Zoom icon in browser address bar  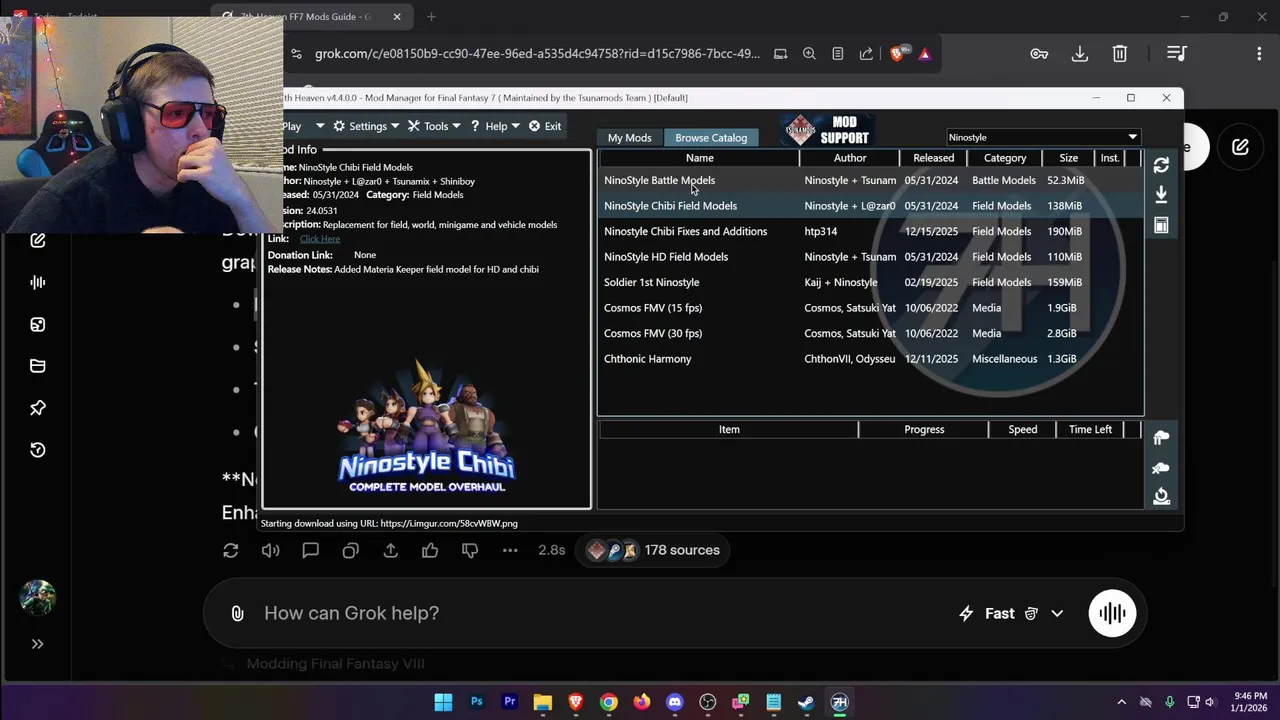(809, 54)
